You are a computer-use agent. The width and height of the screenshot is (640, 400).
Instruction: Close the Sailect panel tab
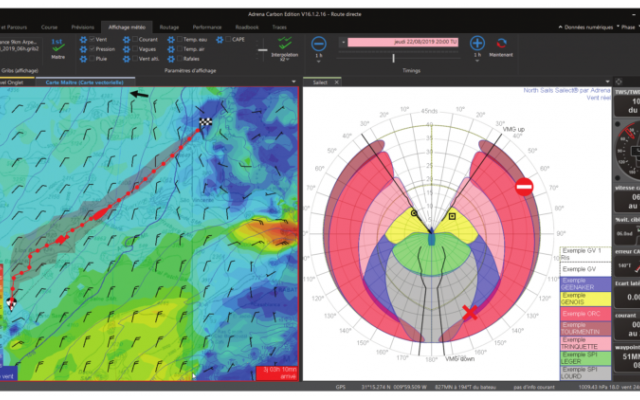(x=334, y=82)
